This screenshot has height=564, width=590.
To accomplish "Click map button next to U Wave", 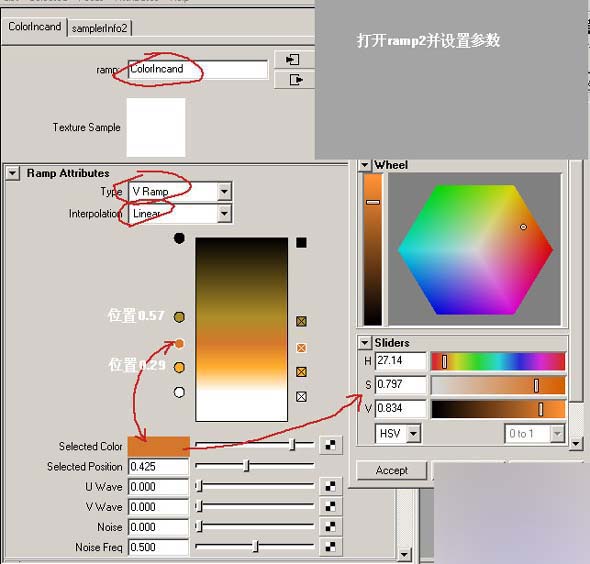I will 330,486.
